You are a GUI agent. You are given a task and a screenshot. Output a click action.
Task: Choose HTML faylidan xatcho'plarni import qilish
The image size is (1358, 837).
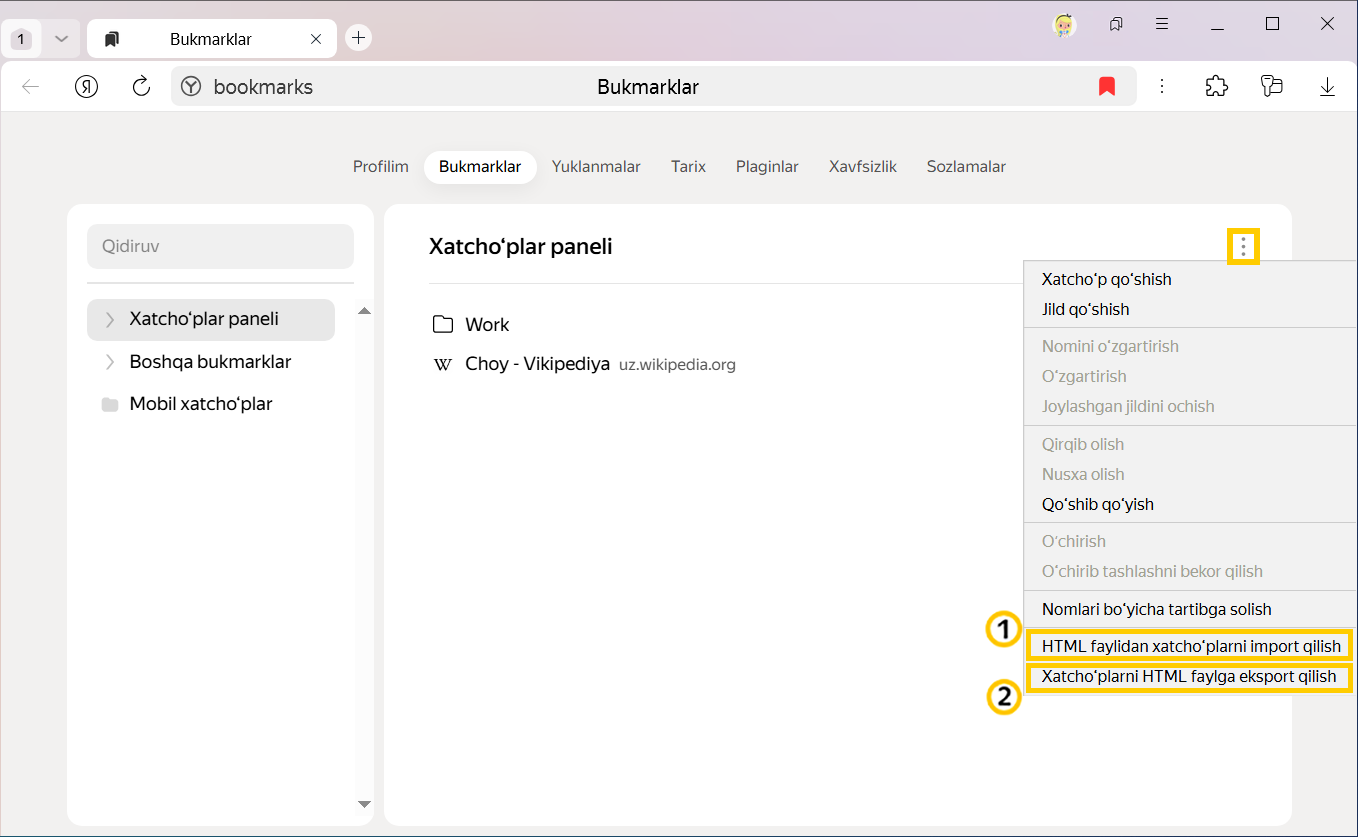pos(1190,646)
